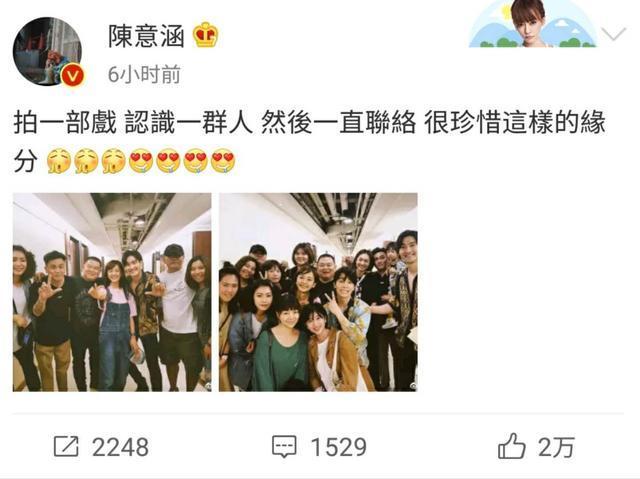This screenshot has width=640, height=479.
Task: Like the post with thumbs-up icon
Action: (512, 446)
